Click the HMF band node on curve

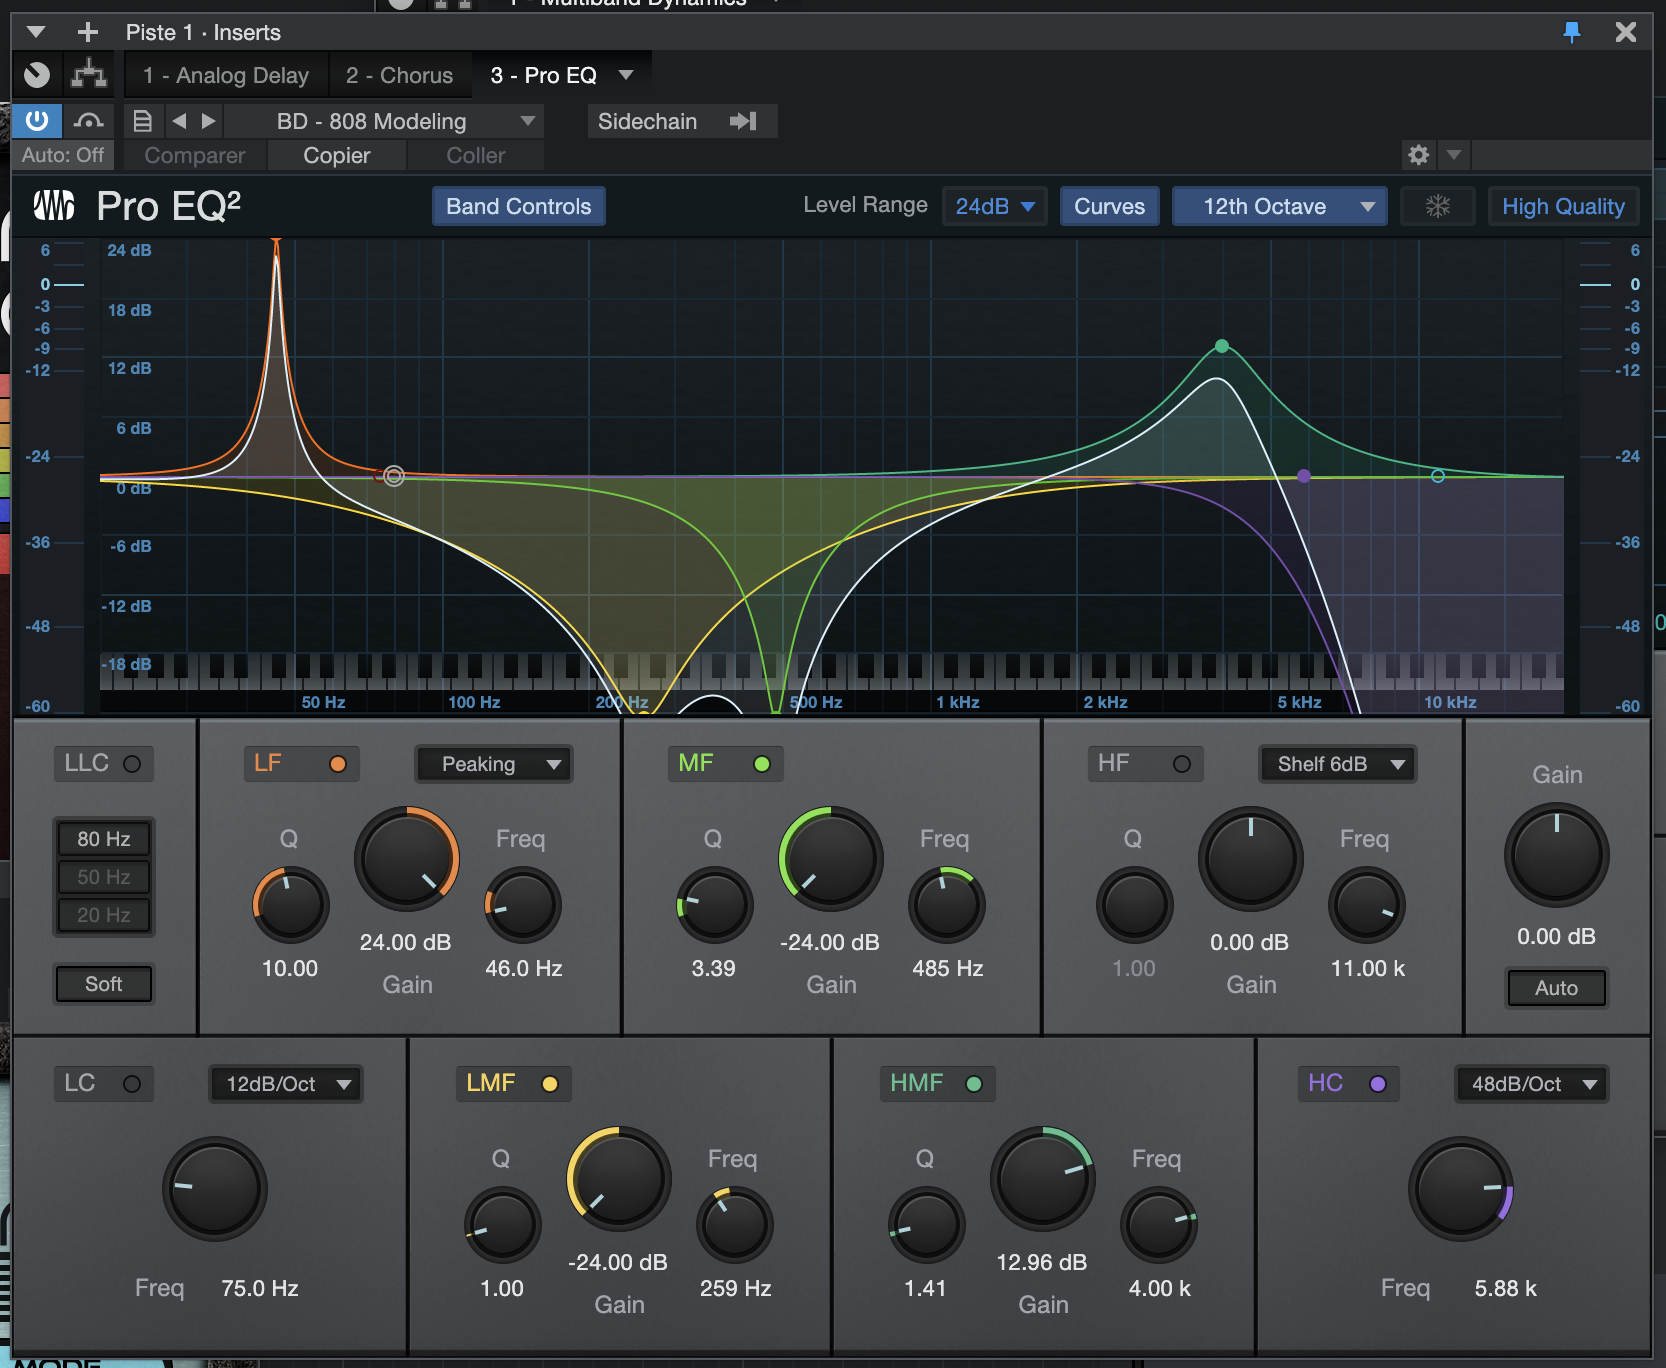(1222, 346)
